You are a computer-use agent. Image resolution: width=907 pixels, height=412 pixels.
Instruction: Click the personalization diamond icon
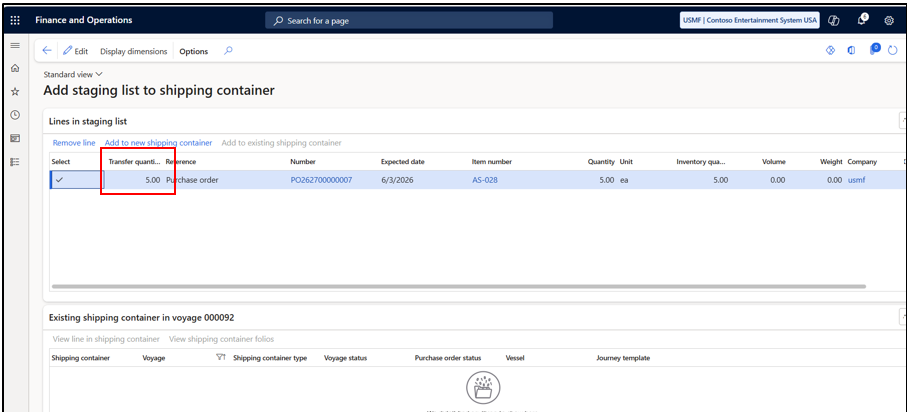tap(830, 50)
